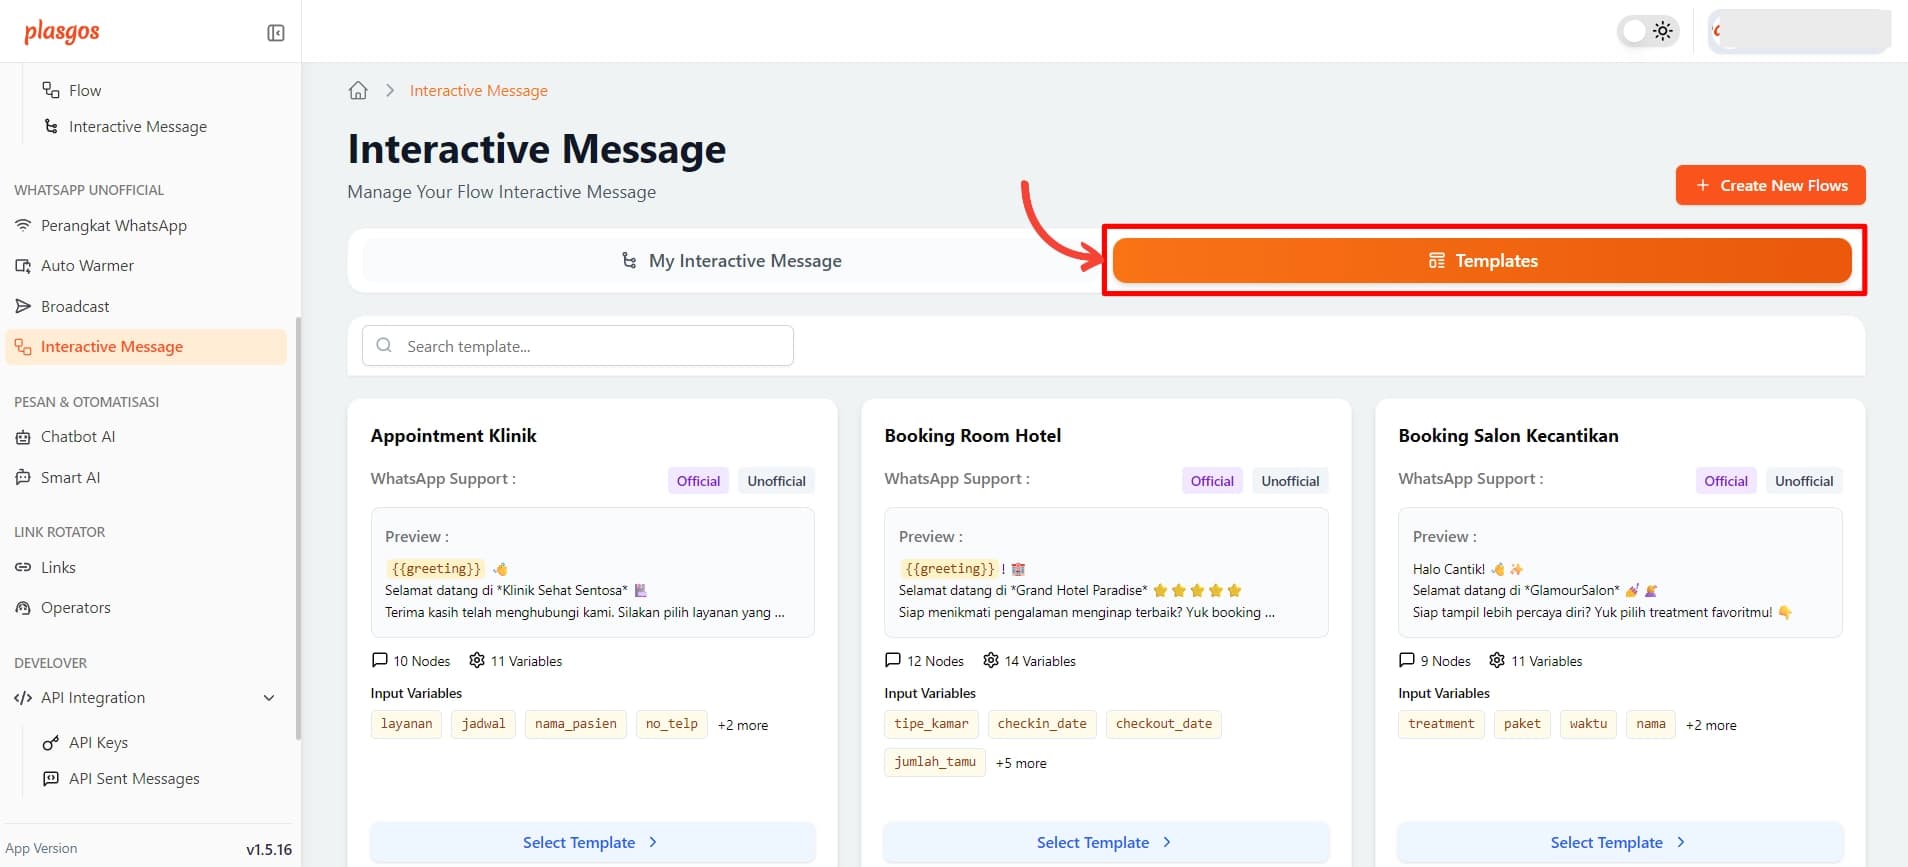Click the jadwal variable tag
Viewport: 1908px width, 867px height.
pos(483,724)
